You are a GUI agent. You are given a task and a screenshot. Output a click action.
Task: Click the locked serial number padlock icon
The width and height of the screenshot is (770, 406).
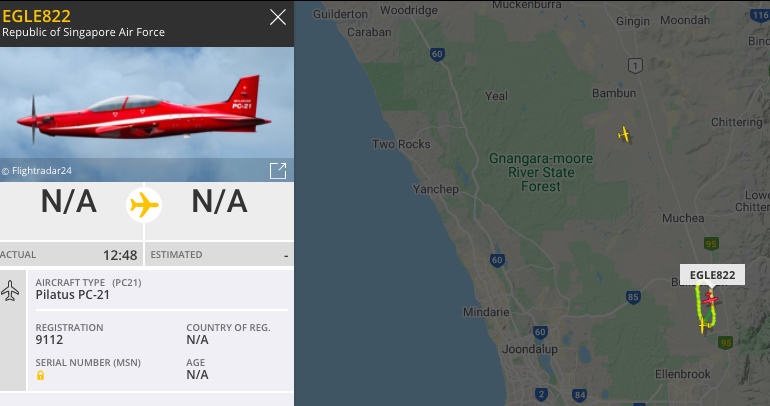click(x=40, y=376)
